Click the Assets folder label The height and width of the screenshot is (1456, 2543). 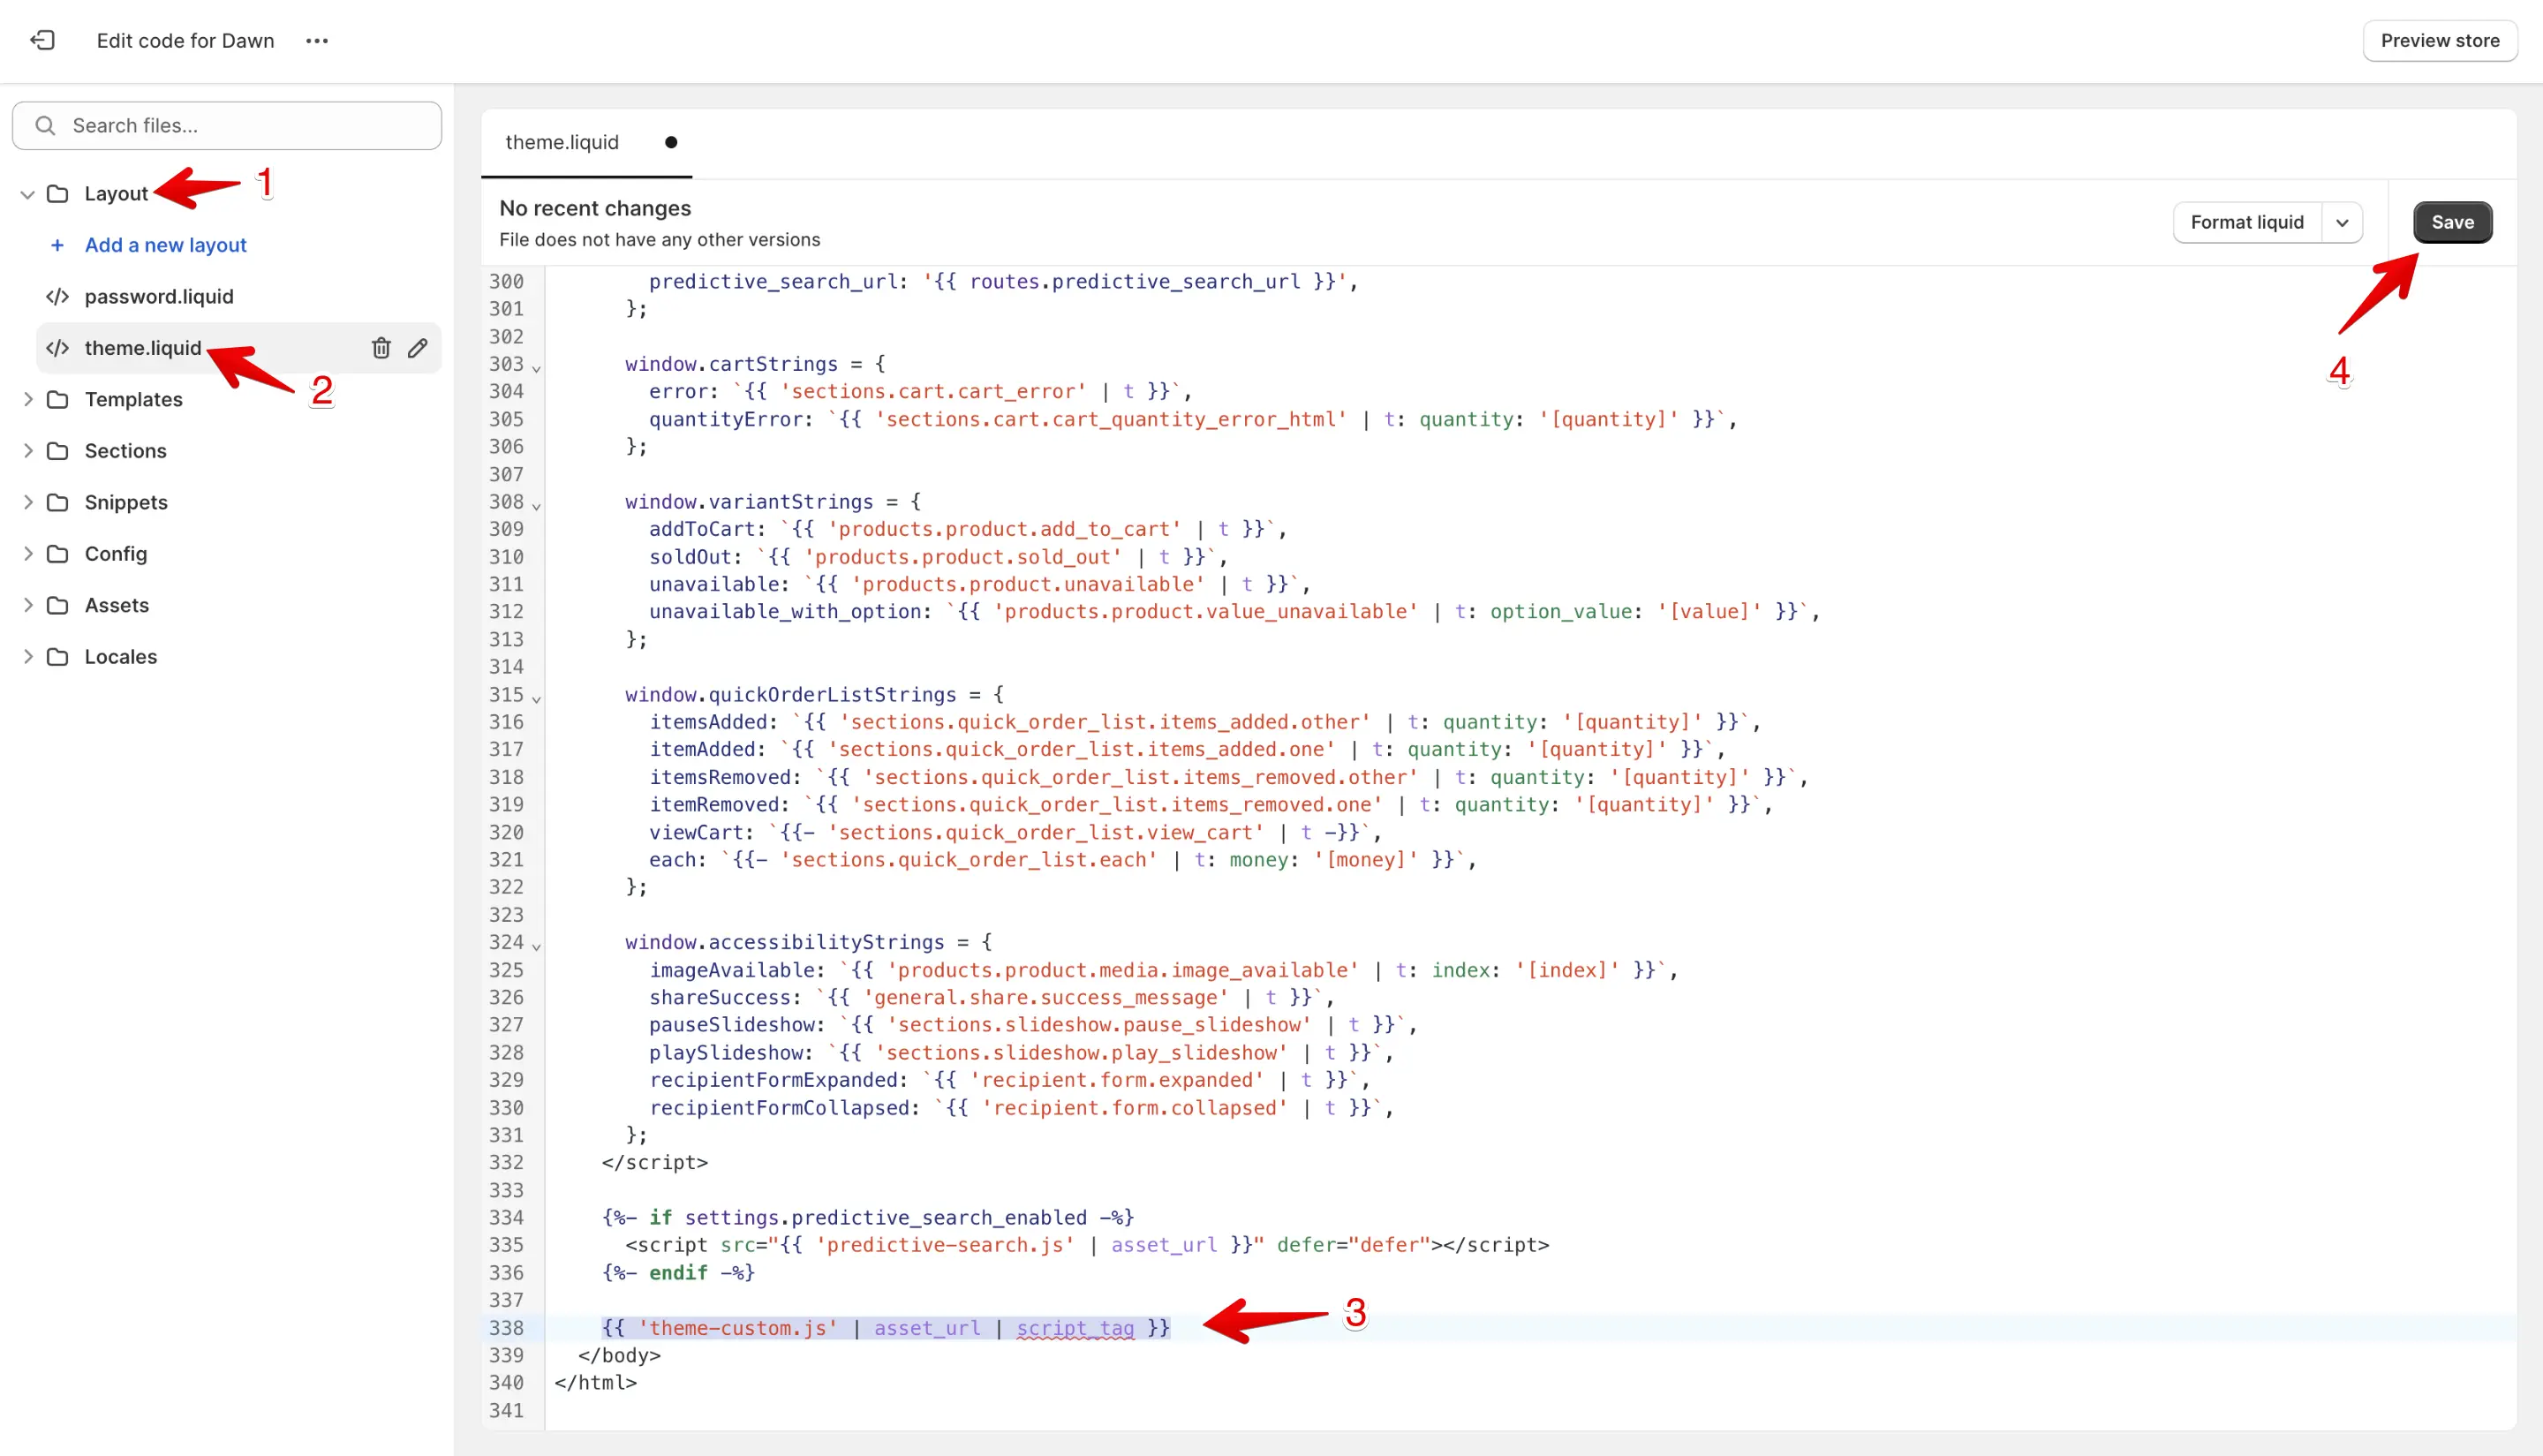(x=116, y=605)
